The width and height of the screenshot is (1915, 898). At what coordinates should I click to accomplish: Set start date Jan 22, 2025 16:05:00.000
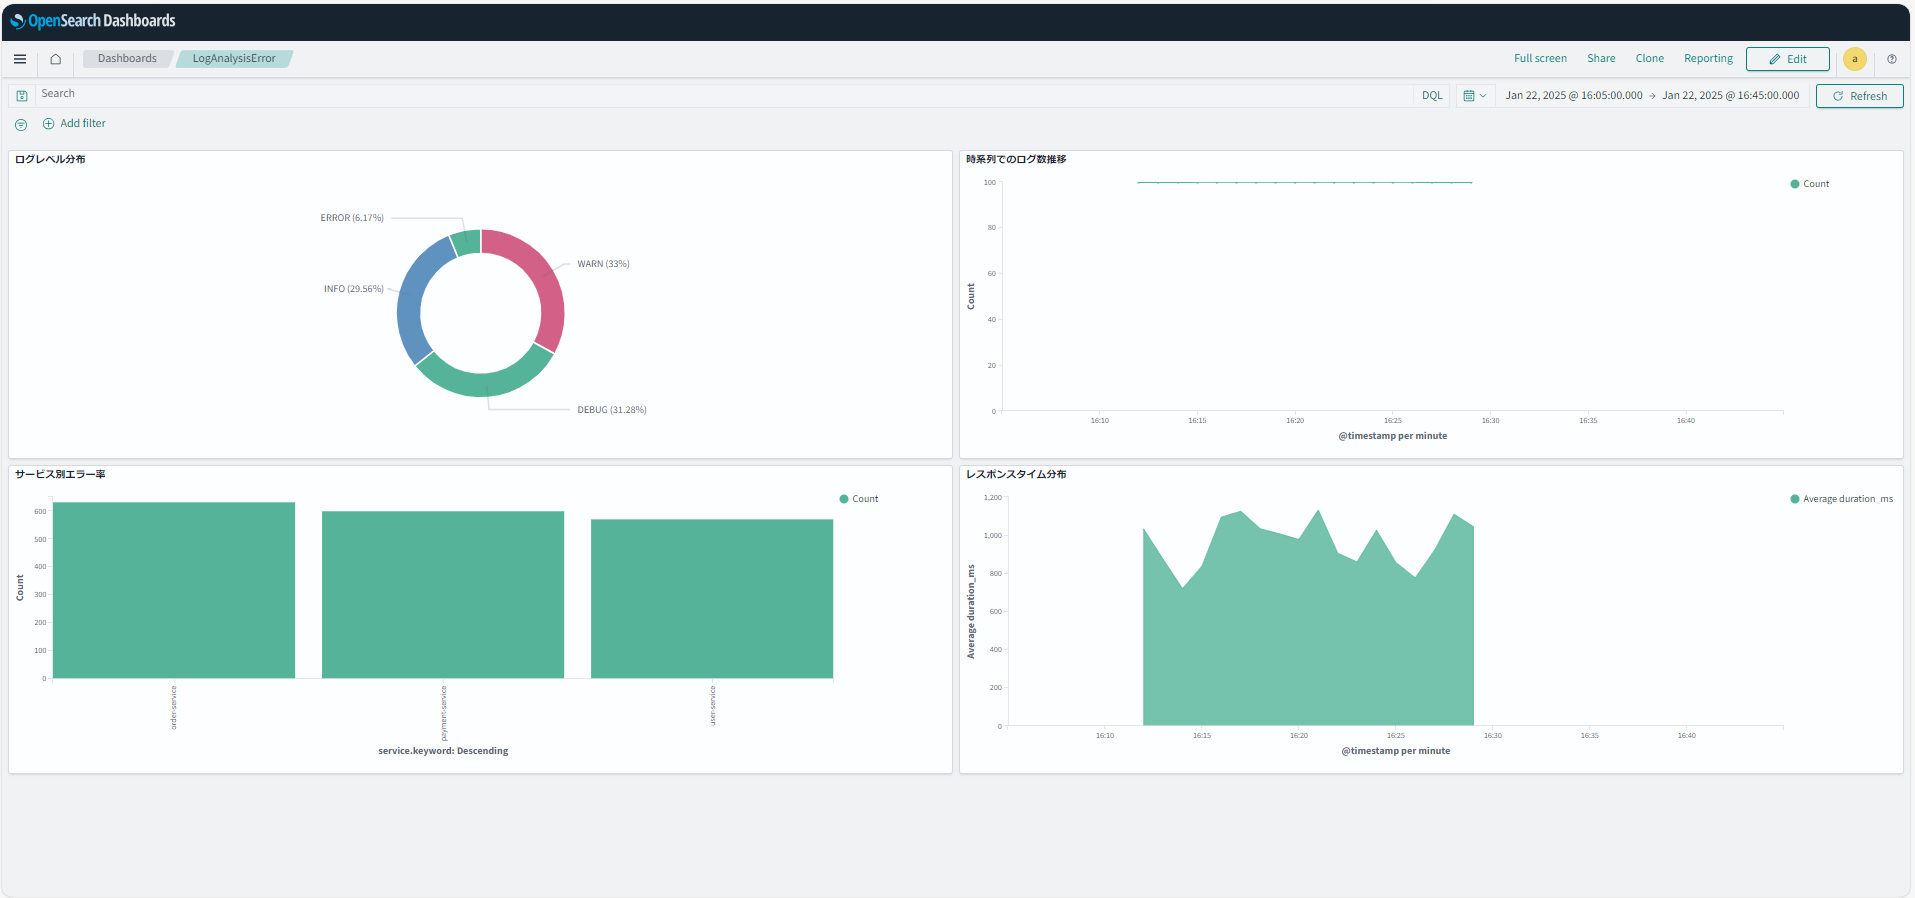(1574, 96)
